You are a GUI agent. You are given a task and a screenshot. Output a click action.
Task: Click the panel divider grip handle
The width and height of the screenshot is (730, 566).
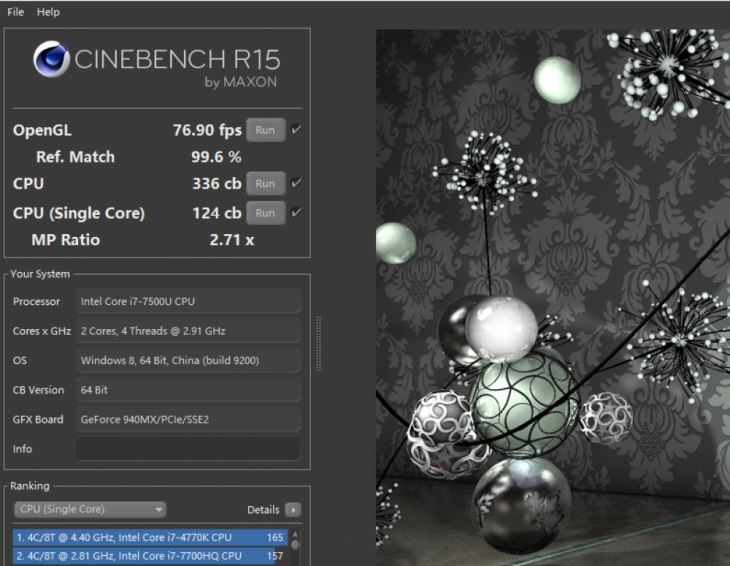coord(318,344)
